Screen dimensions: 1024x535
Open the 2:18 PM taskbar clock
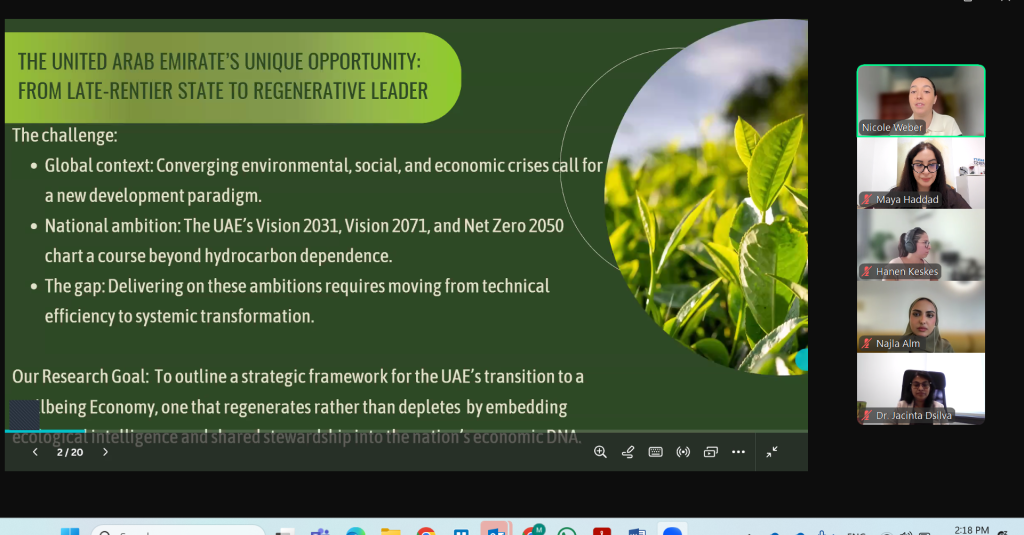click(x=972, y=530)
